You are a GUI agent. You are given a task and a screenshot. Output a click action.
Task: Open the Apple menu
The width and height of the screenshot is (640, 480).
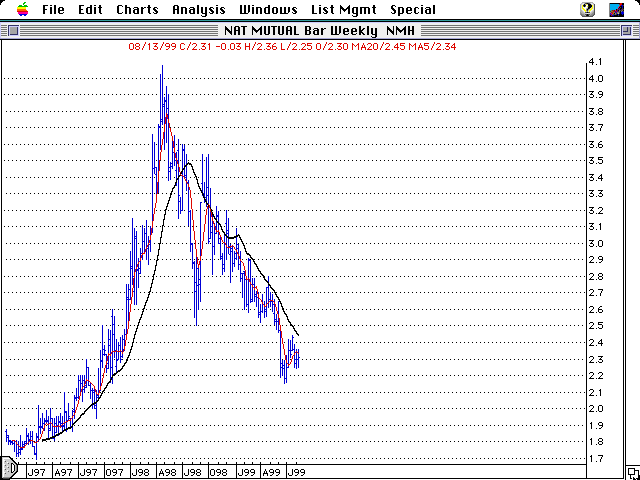pos(23,9)
